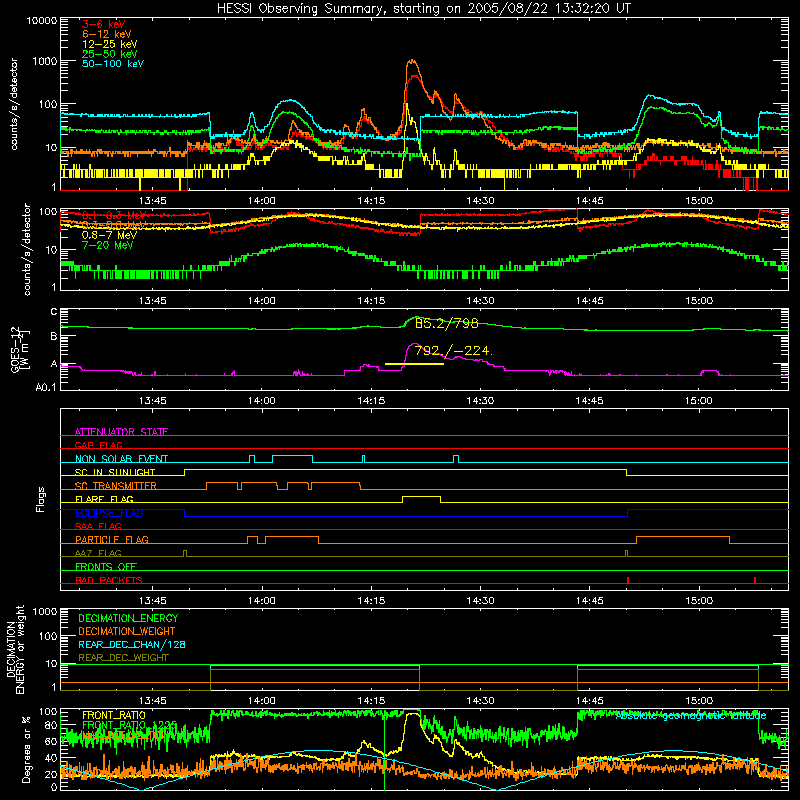Click the DECIMATION_WEIGHT legend label
Image resolution: width=800 pixels, height=800 pixels.
pyautogui.click(x=127, y=631)
